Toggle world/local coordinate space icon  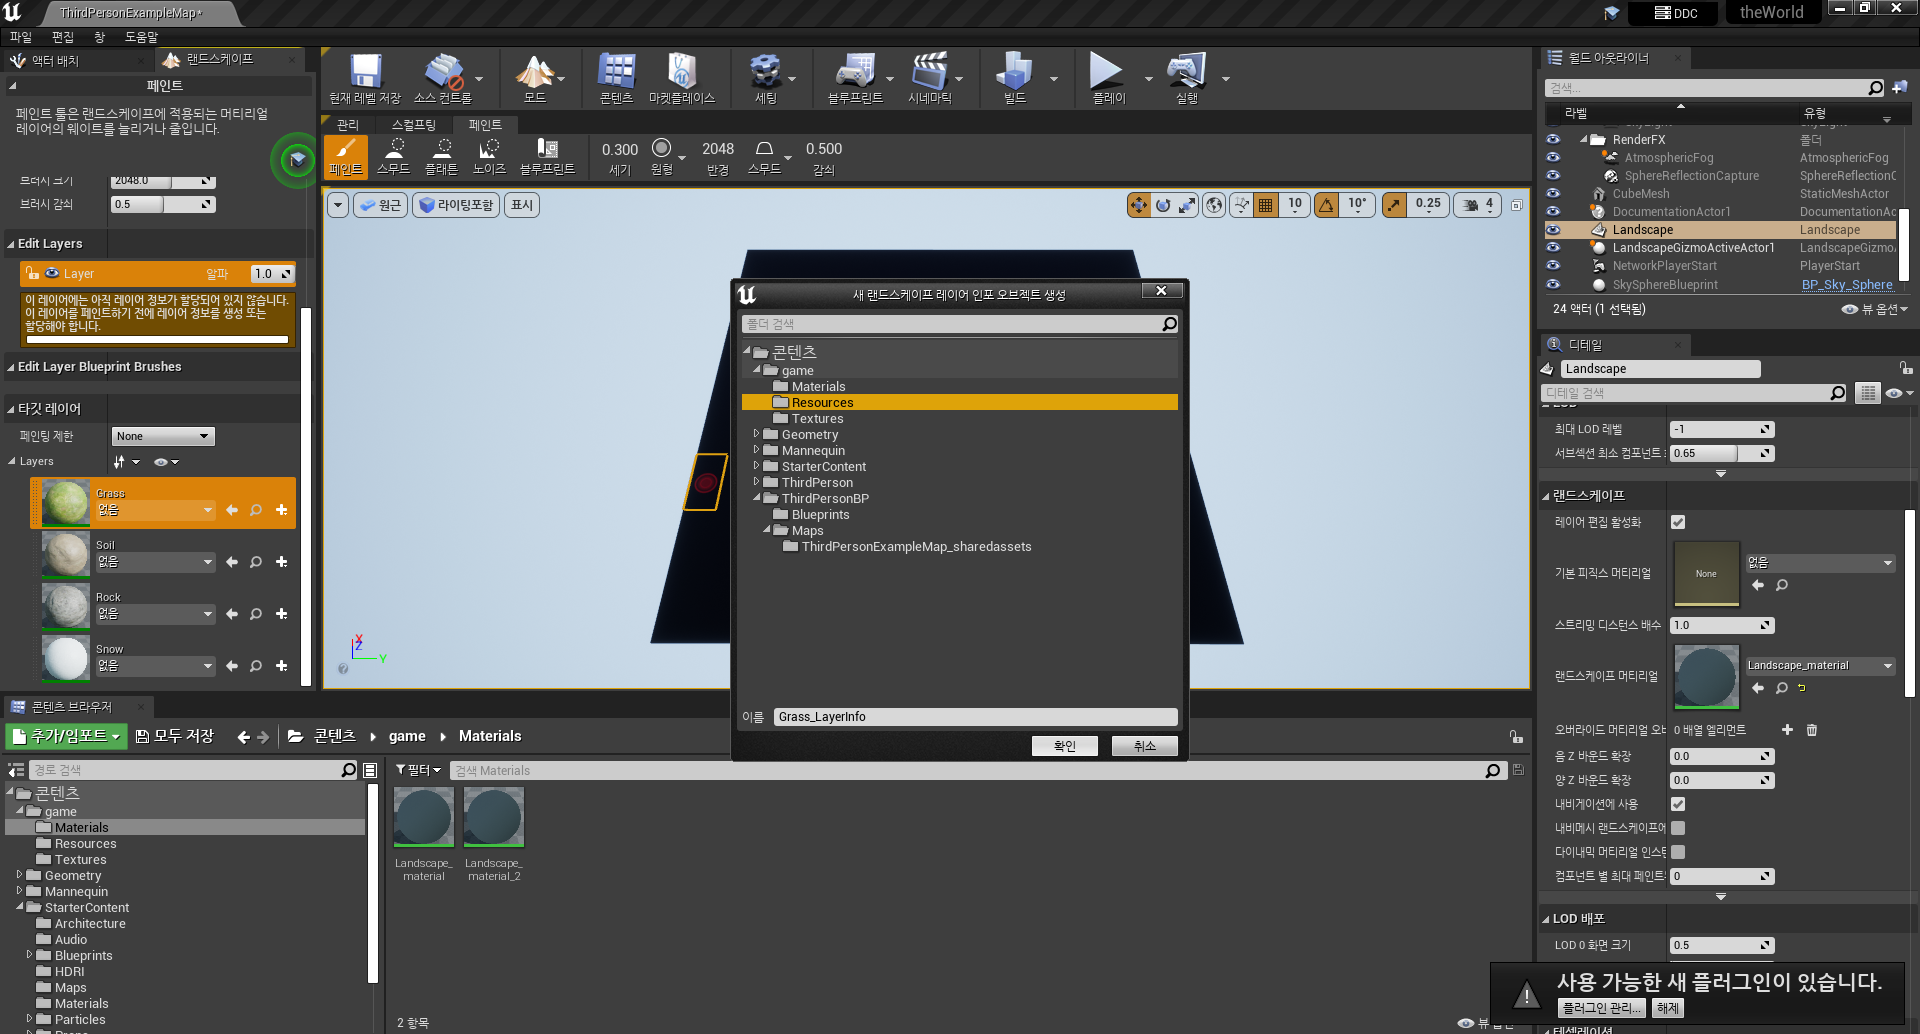1214,205
